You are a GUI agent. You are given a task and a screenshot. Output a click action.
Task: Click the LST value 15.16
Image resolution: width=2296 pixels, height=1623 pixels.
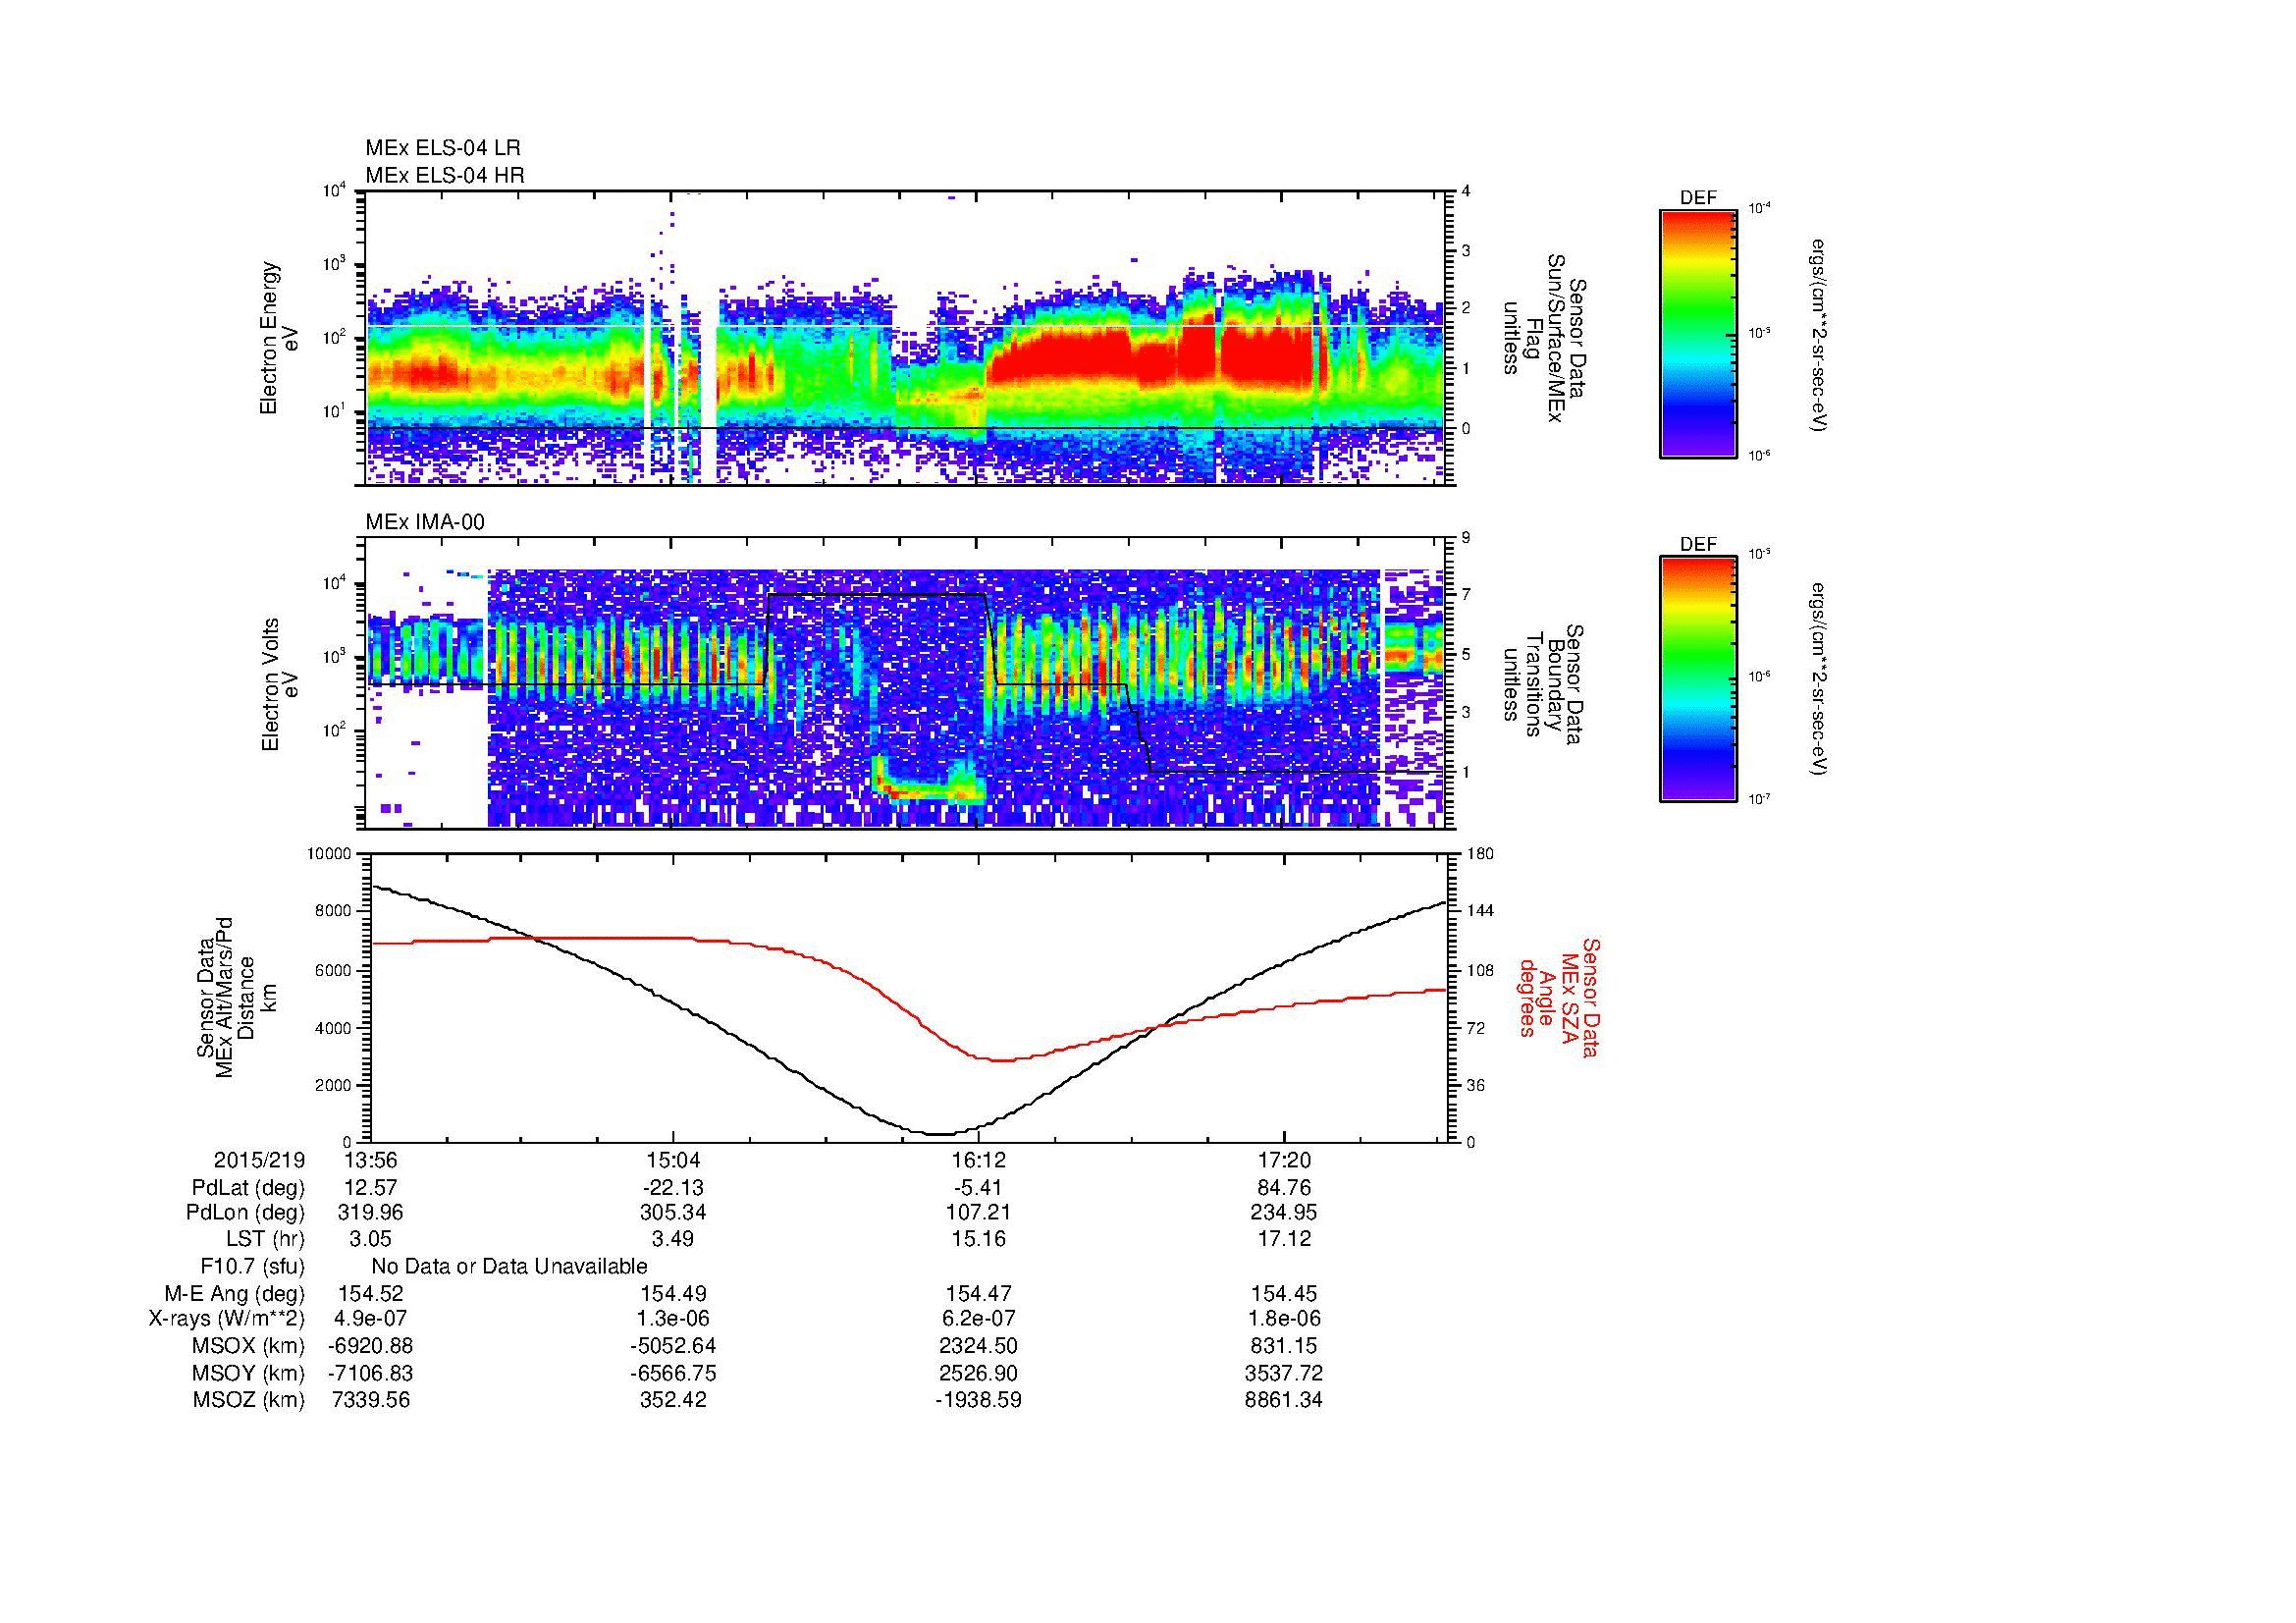(x=978, y=1239)
